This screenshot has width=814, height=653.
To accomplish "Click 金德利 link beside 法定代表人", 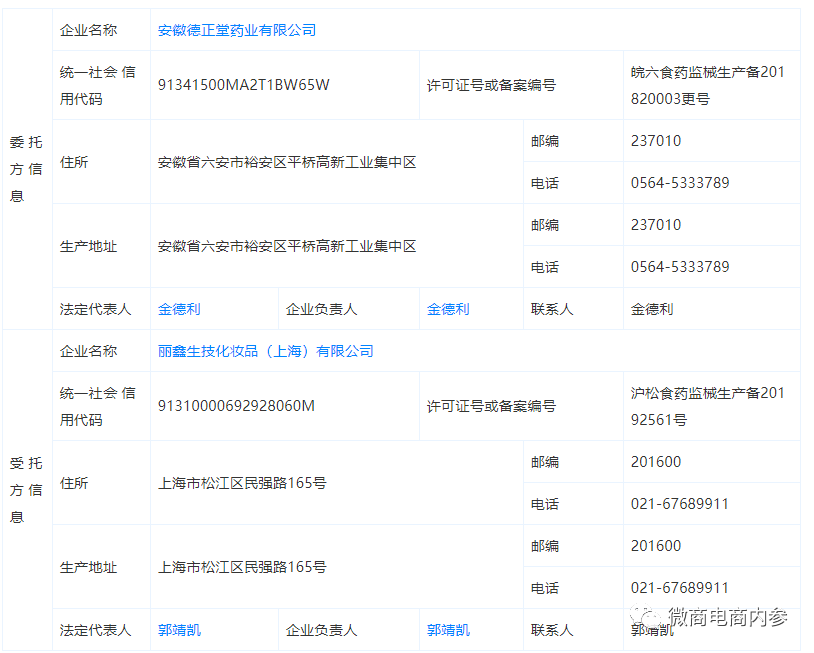I will click(x=179, y=309).
